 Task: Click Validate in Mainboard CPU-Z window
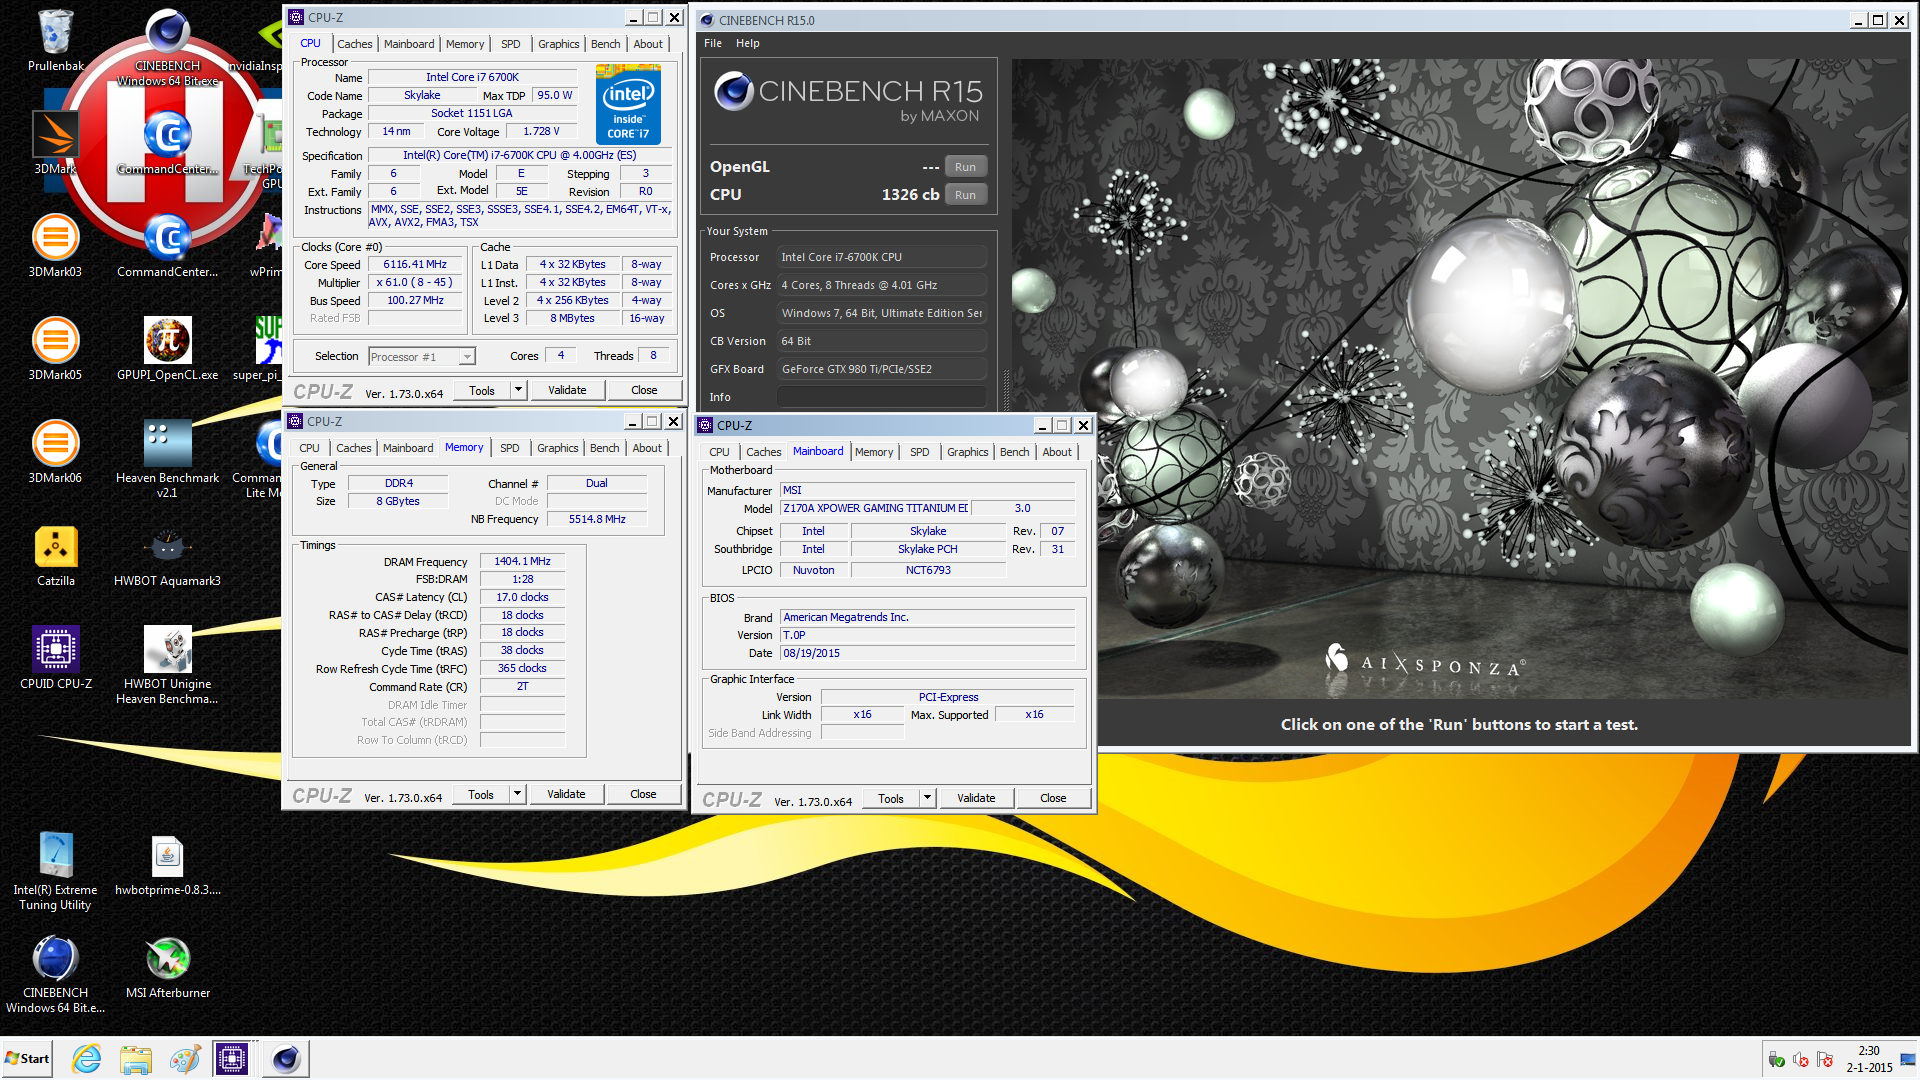pyautogui.click(x=976, y=798)
